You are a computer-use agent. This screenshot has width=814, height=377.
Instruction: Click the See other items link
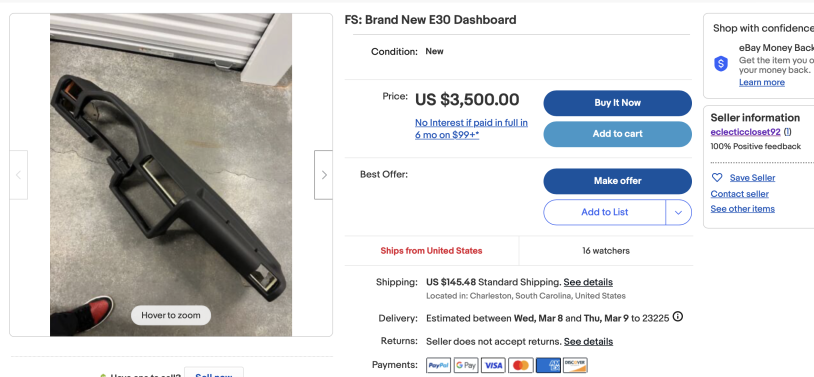click(x=742, y=209)
